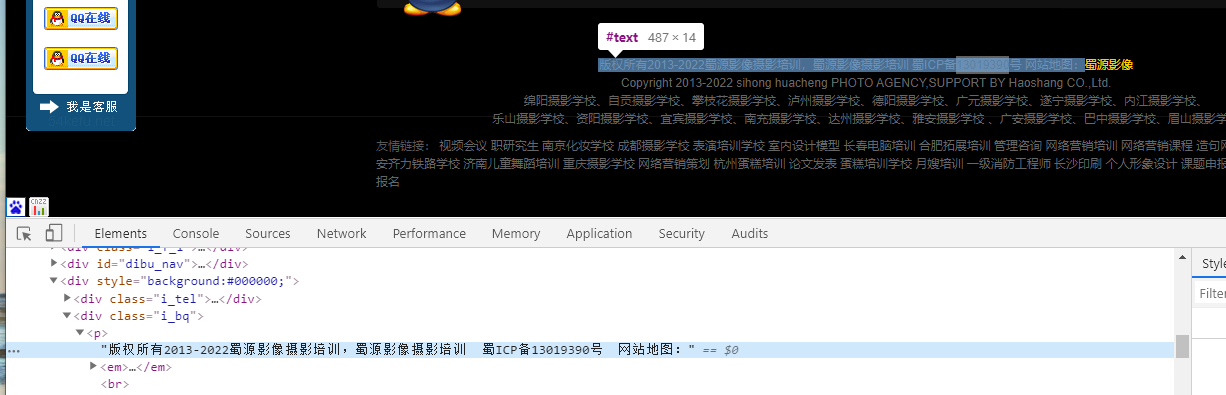Click the 蛋糕培训学校 link
The height and width of the screenshot is (395, 1226).
click(877, 164)
